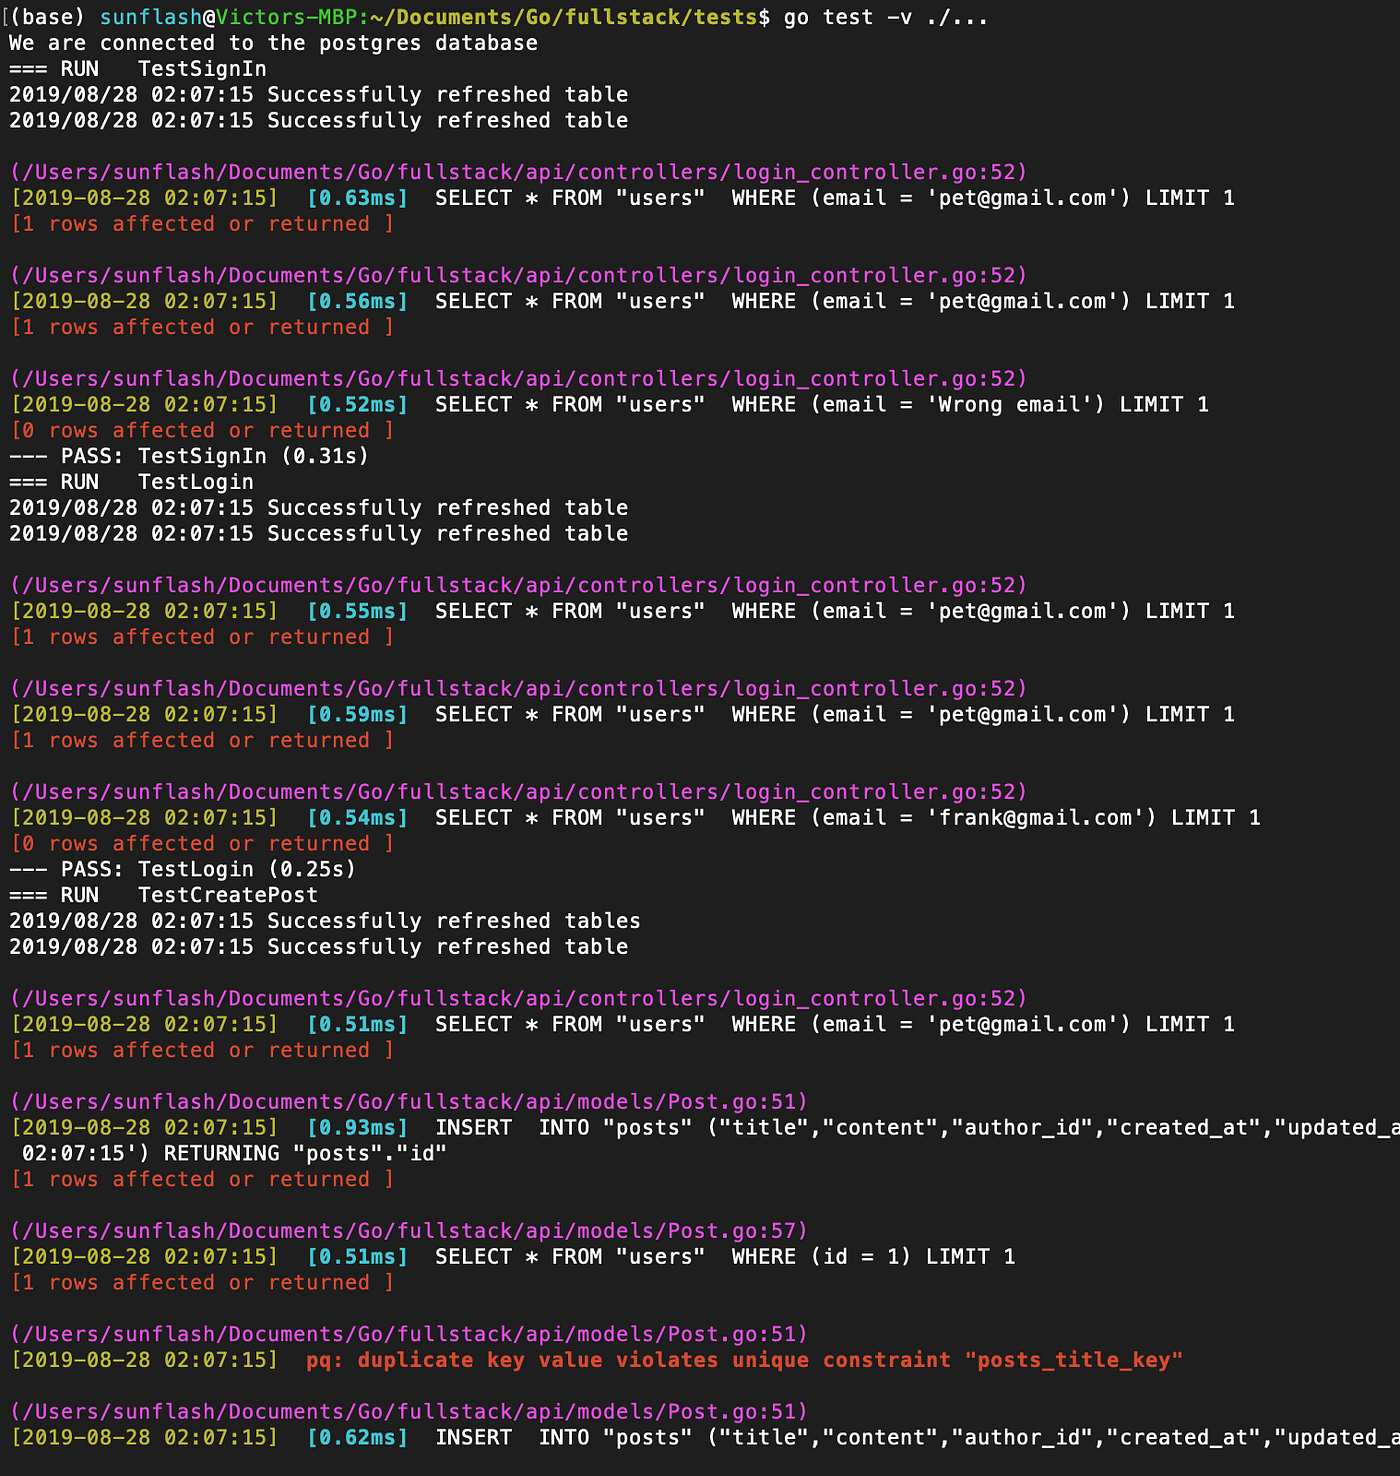
Task: Click the 'posts_title_key' constraint name
Action: pyautogui.click(x=1075, y=1360)
